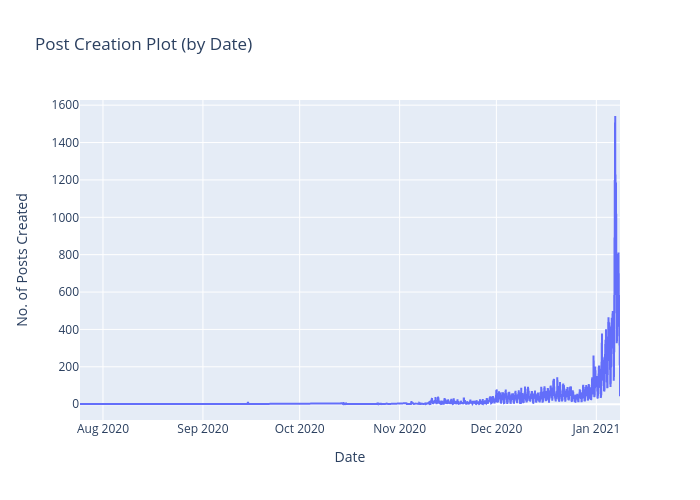Image resolution: width=700 pixels, height=500 pixels.
Task: Select the 'Nov 2020' x-axis tick label
Action: click(399, 429)
